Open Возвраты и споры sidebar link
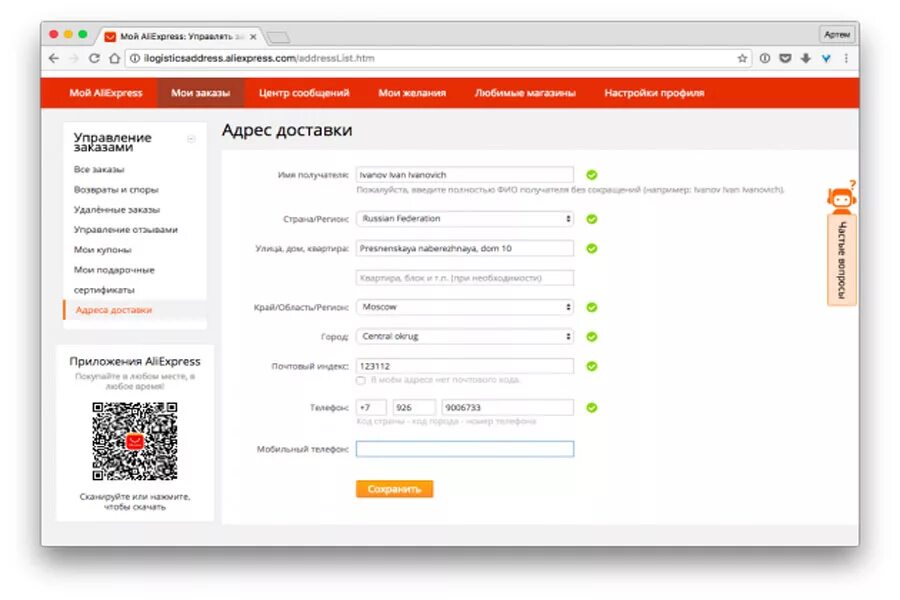This screenshot has width=900, height=600. 116,189
